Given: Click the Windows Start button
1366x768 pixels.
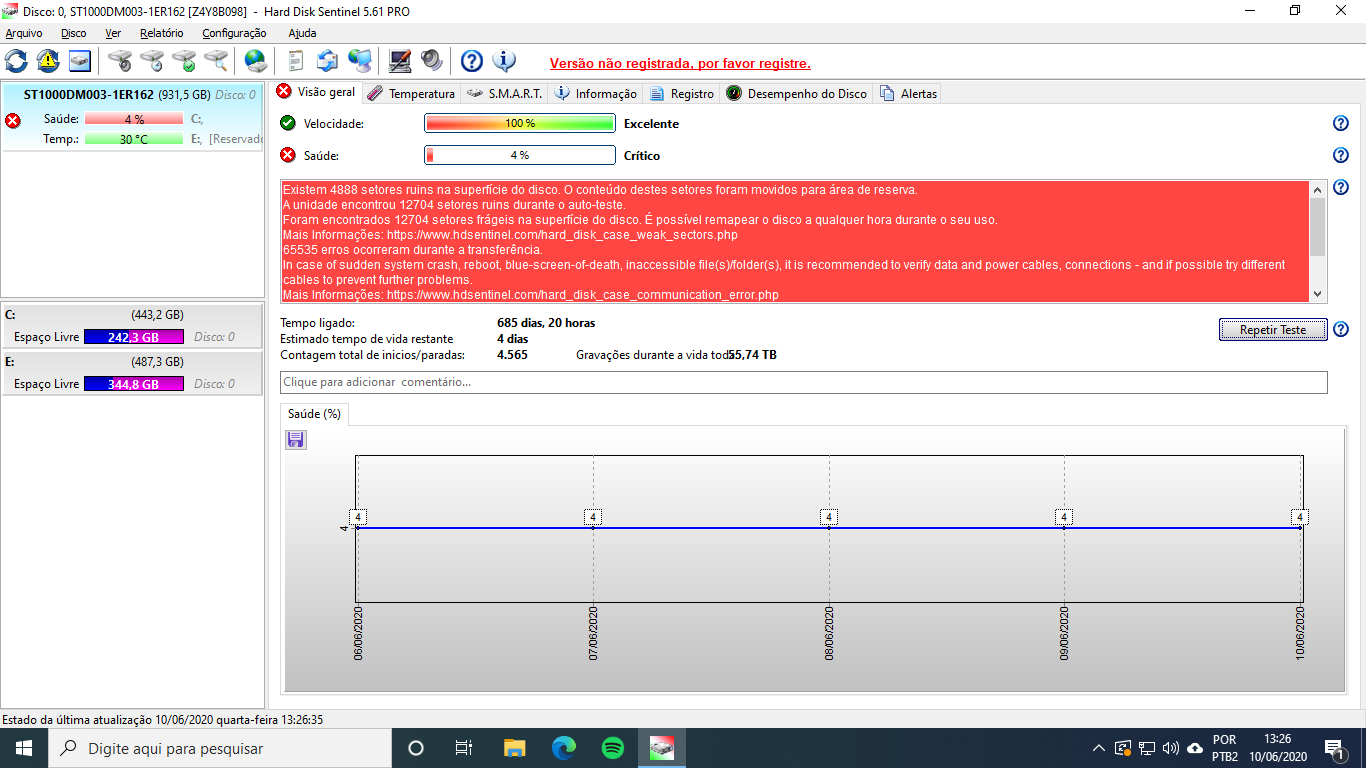Looking at the screenshot, I should click(x=24, y=748).
